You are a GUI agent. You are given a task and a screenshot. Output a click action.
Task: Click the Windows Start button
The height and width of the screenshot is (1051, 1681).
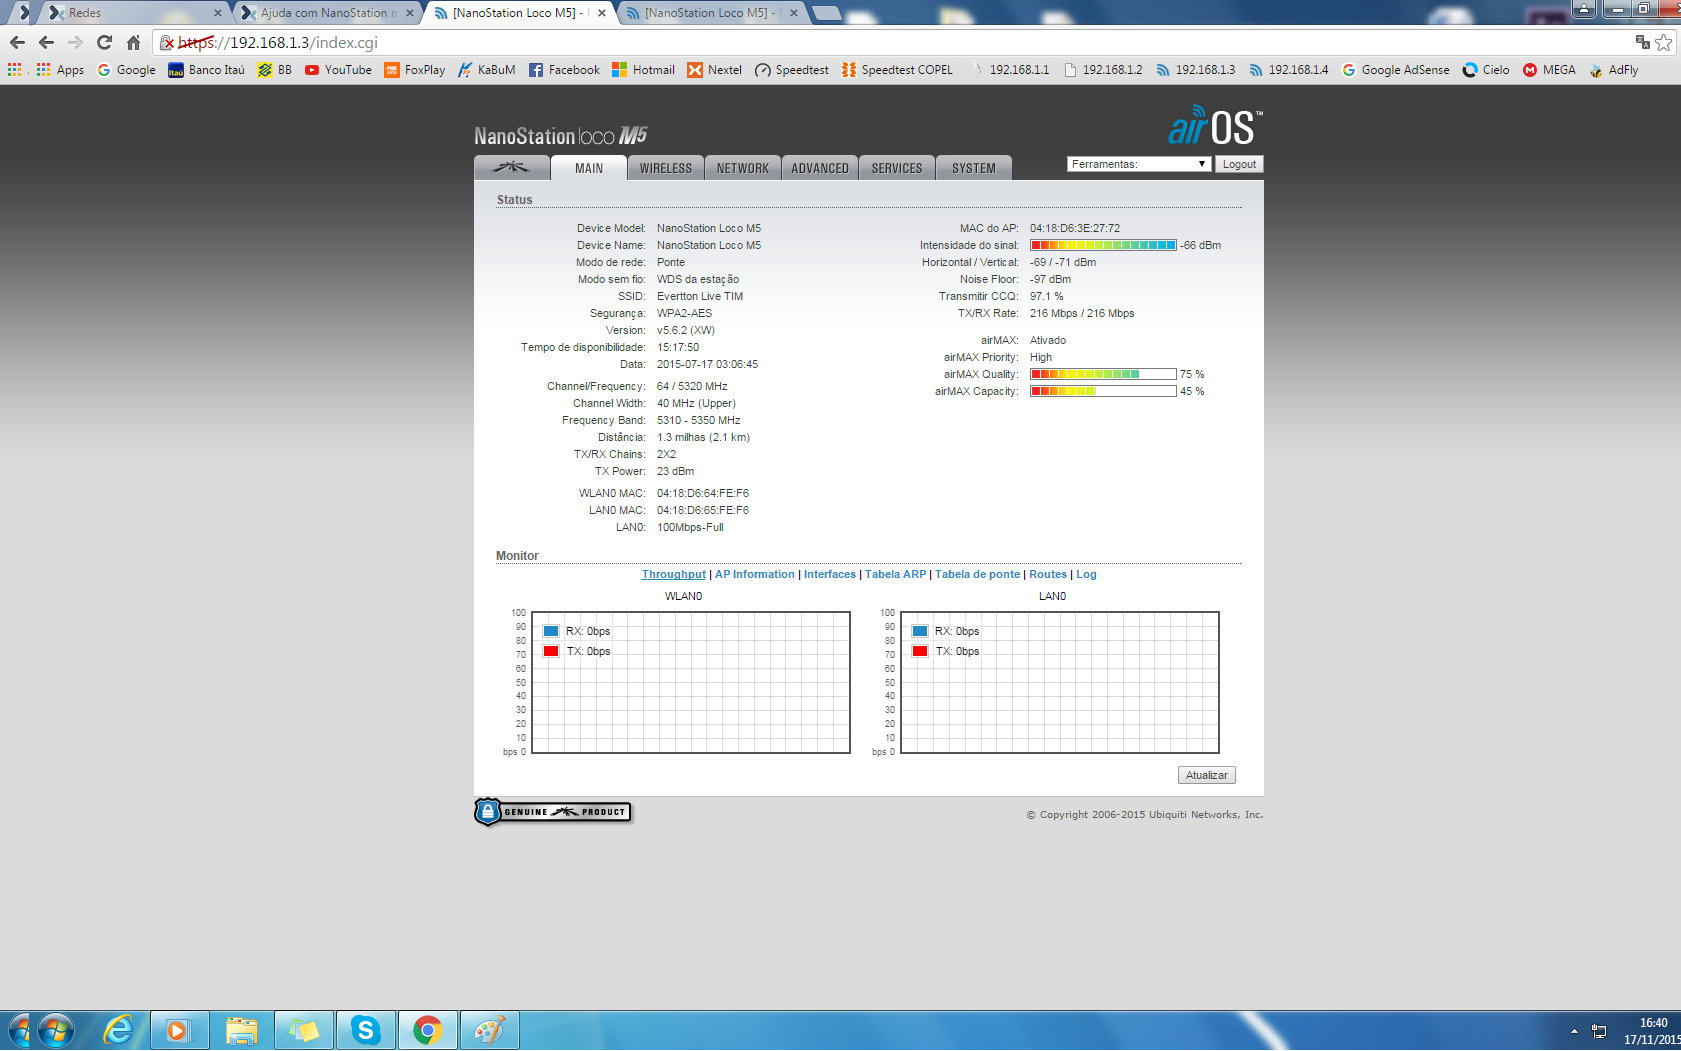[x=55, y=1030]
